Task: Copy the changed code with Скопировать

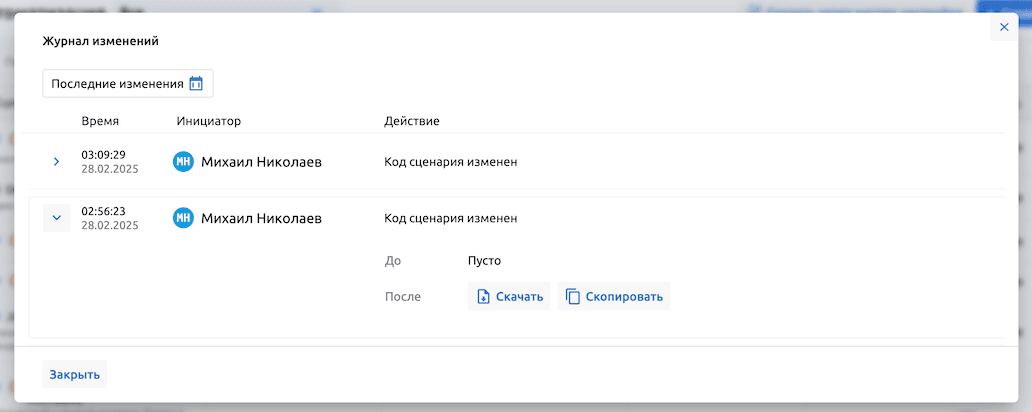Action: pos(613,297)
